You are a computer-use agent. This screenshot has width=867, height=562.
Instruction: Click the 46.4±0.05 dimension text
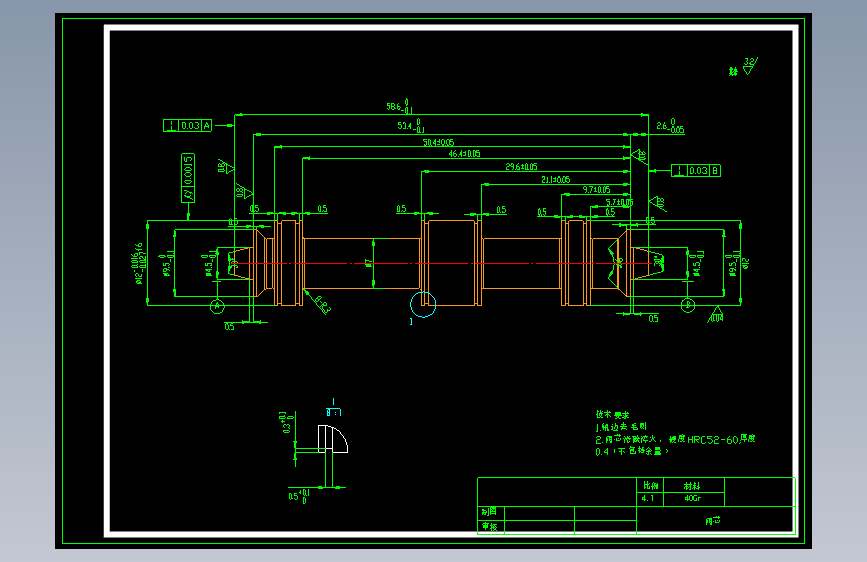click(464, 154)
